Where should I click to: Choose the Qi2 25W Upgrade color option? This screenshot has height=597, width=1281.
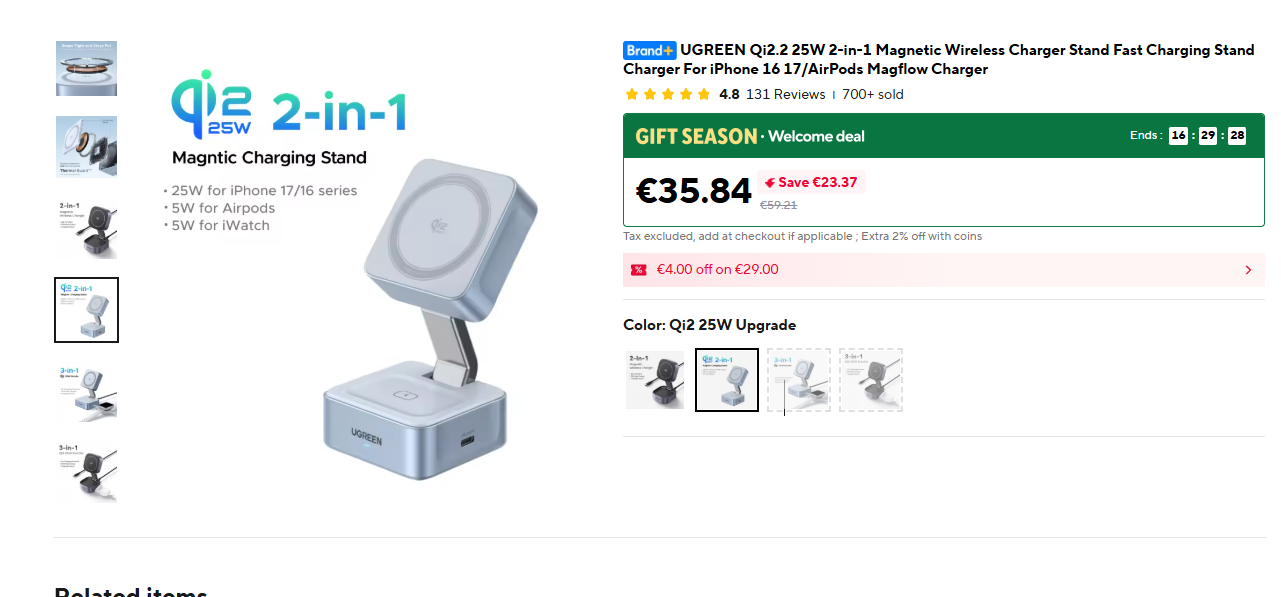(x=727, y=380)
